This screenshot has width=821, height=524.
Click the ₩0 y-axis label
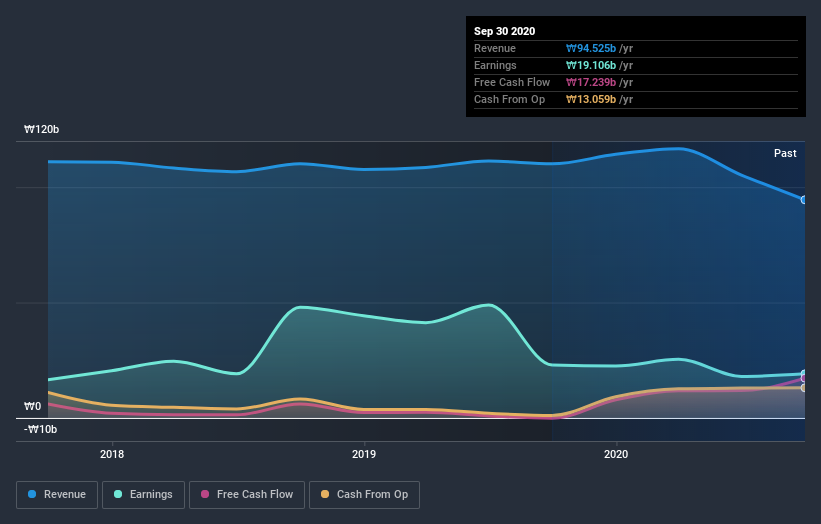32,406
